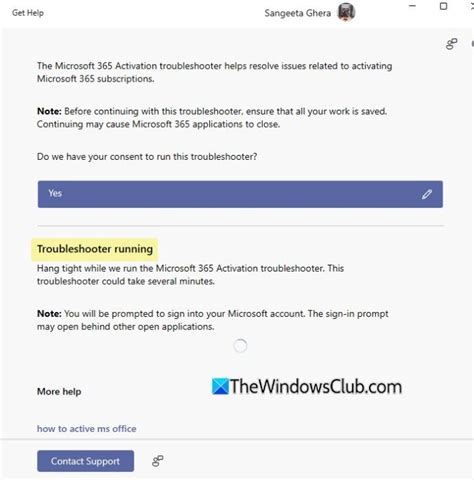Click the Sangeeta Ghera account name
This screenshot has height=480, width=474.
tap(298, 13)
